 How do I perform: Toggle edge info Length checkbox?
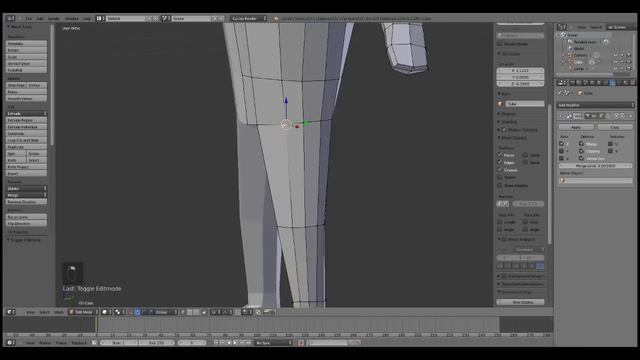pyautogui.click(x=500, y=222)
